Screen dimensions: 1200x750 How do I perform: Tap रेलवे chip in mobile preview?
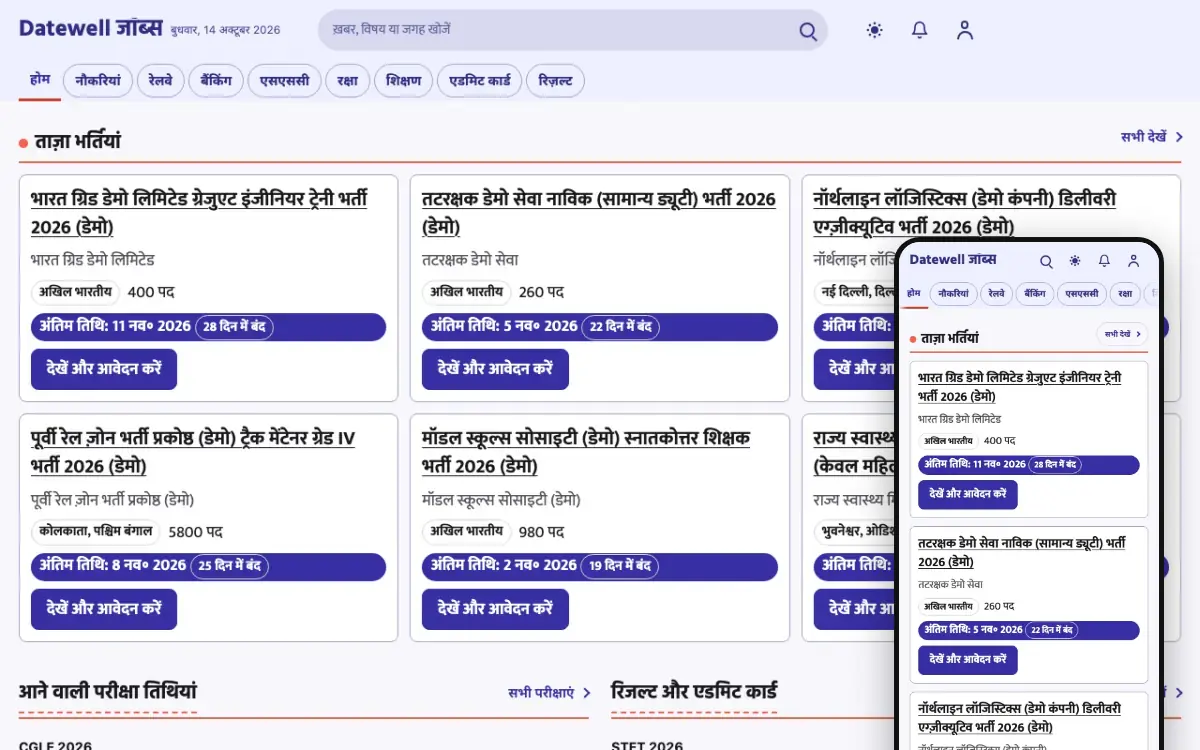point(997,294)
